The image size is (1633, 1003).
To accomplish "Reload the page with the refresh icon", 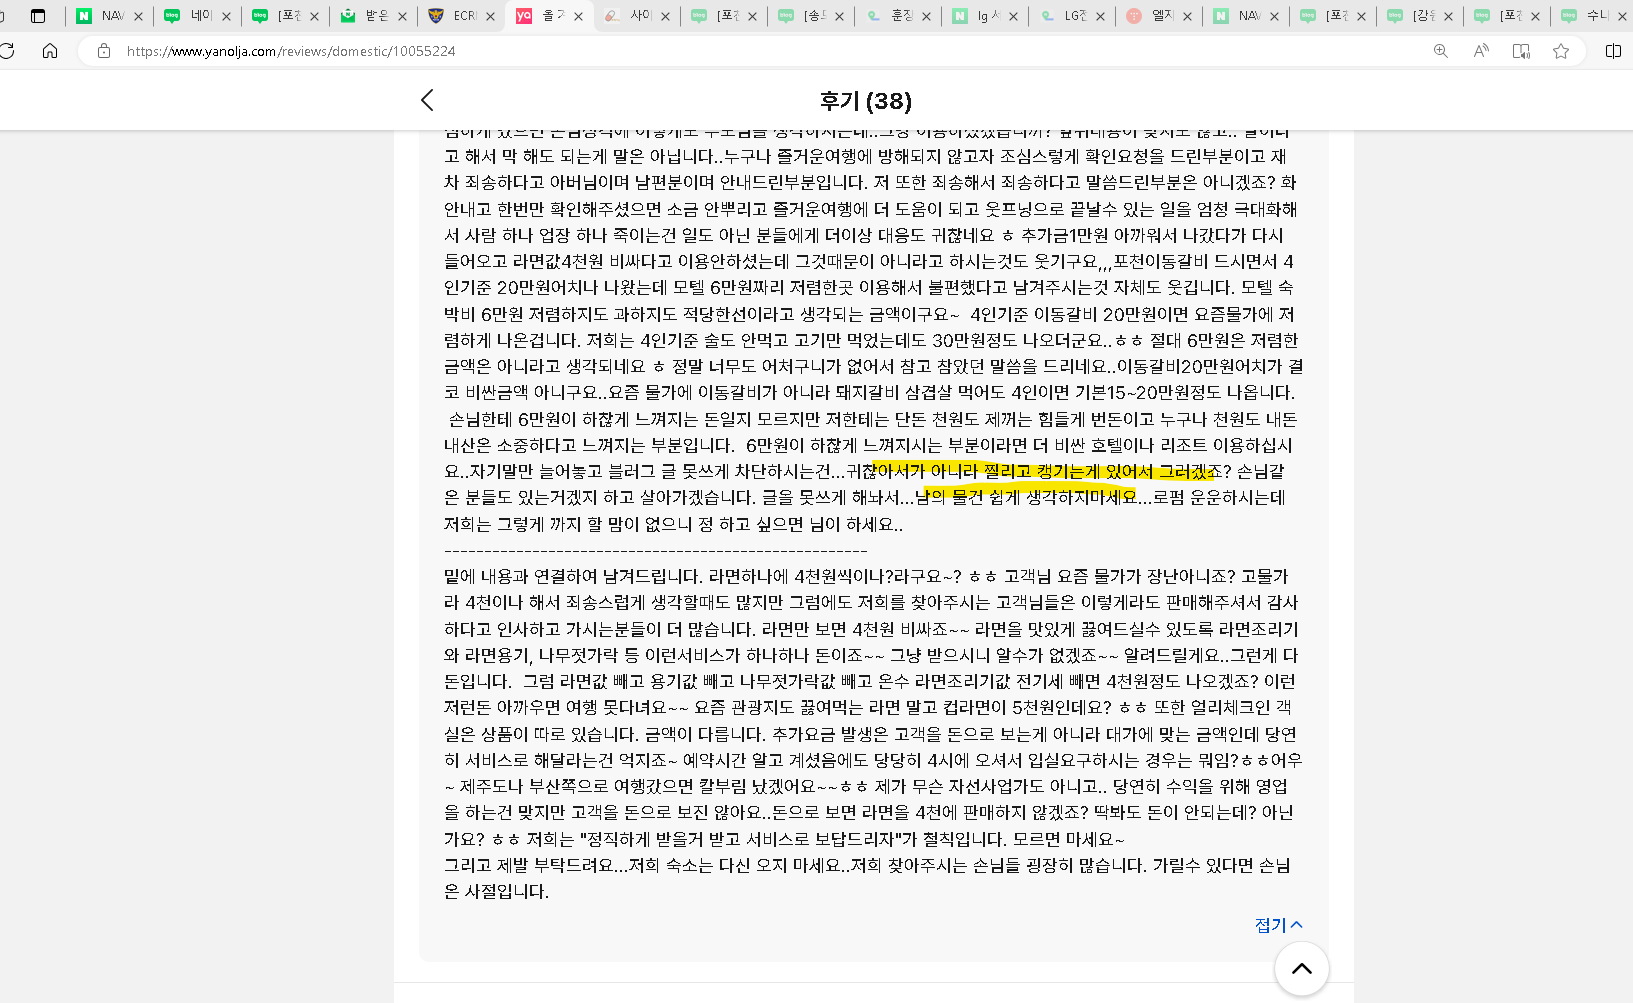I will coord(7,51).
